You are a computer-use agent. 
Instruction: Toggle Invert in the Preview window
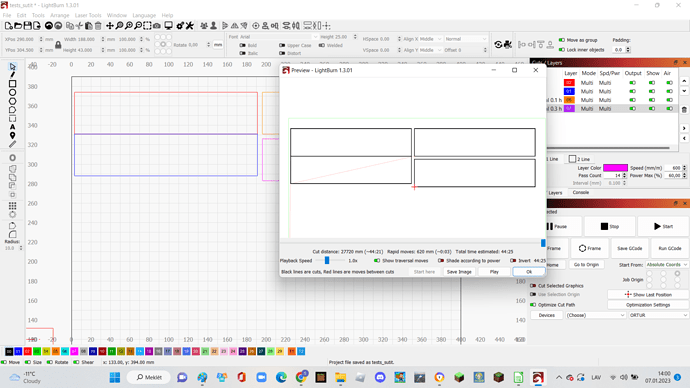513,260
